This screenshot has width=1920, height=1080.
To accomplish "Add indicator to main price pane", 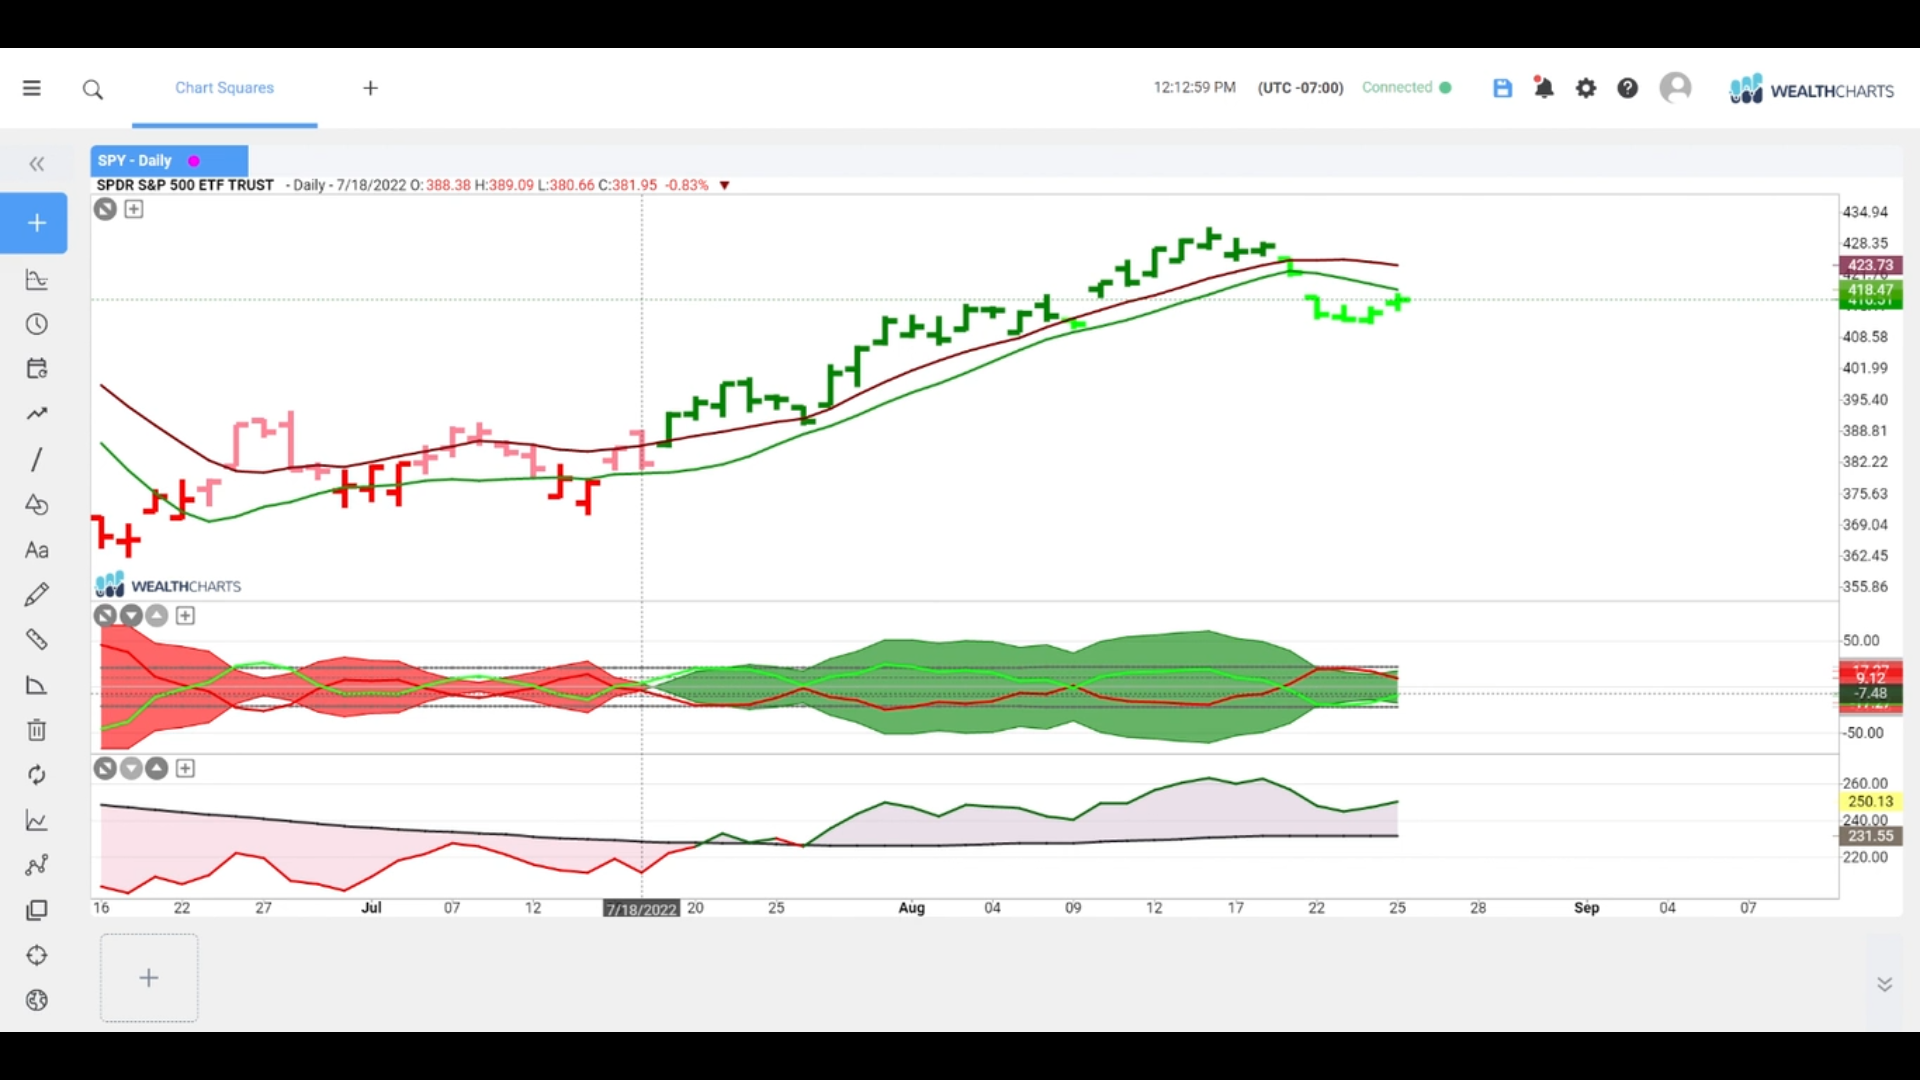I will coord(134,209).
